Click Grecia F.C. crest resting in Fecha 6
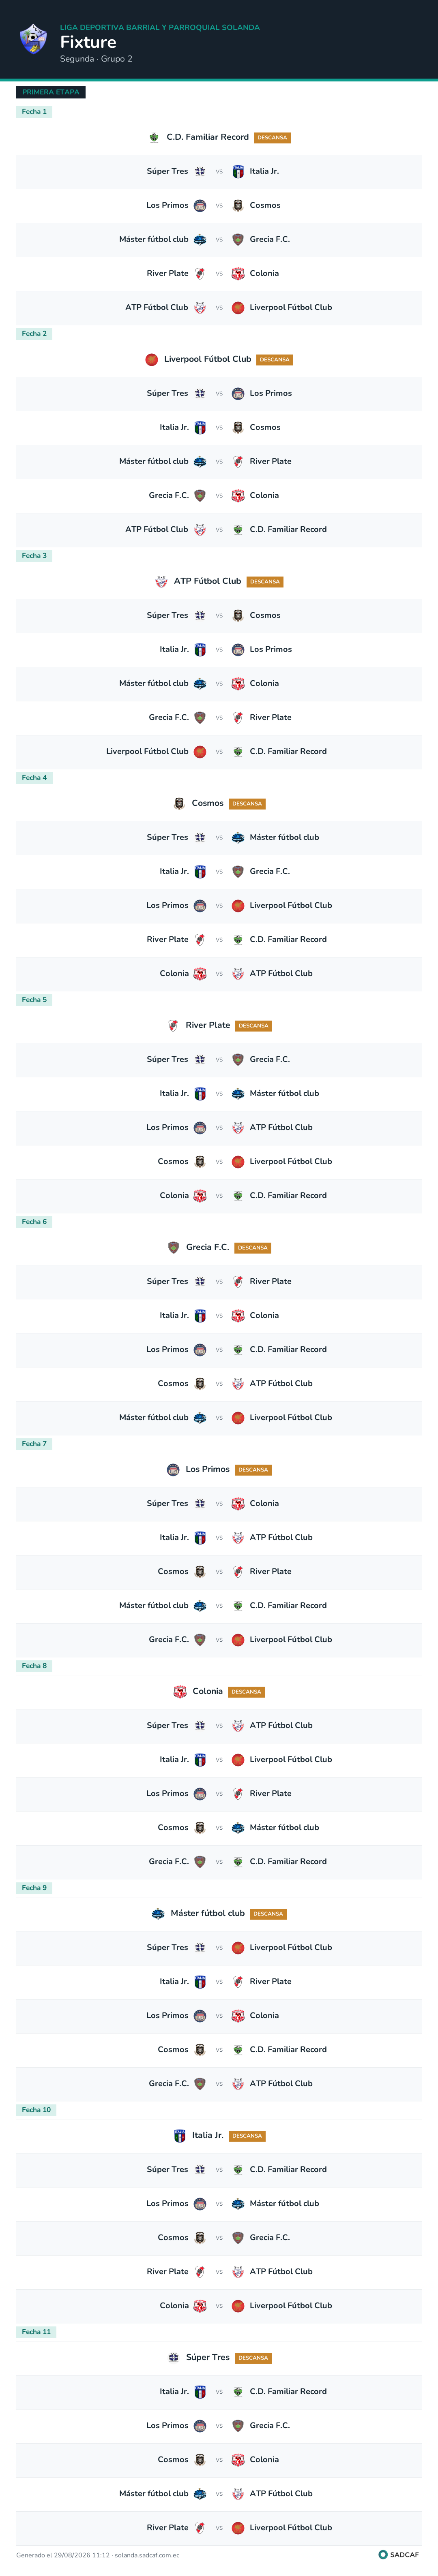 tap(173, 1247)
